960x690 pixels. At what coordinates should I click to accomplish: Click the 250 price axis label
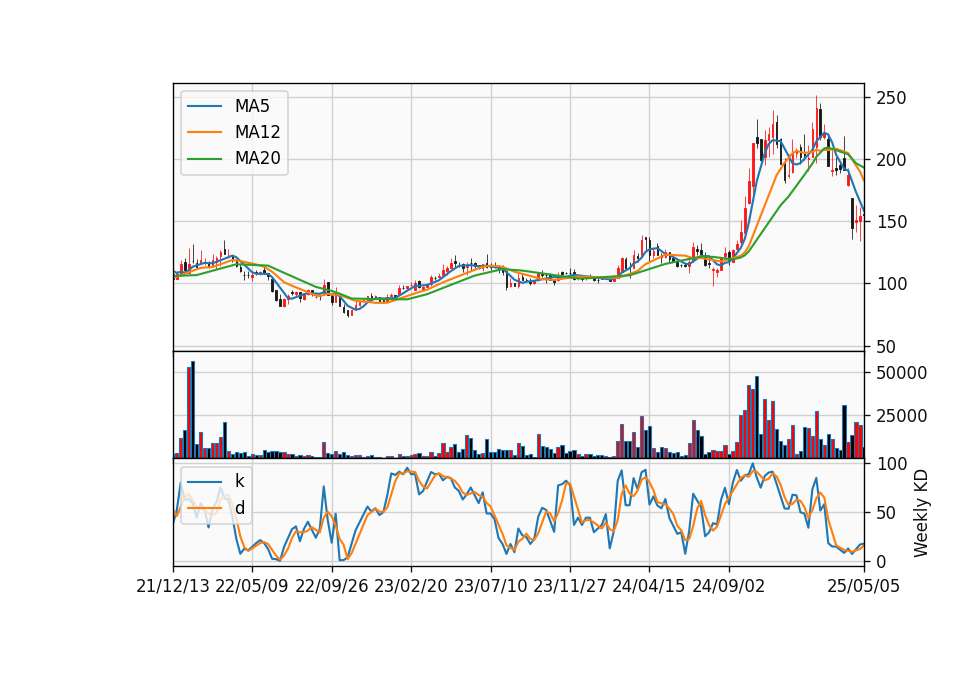tap(891, 98)
